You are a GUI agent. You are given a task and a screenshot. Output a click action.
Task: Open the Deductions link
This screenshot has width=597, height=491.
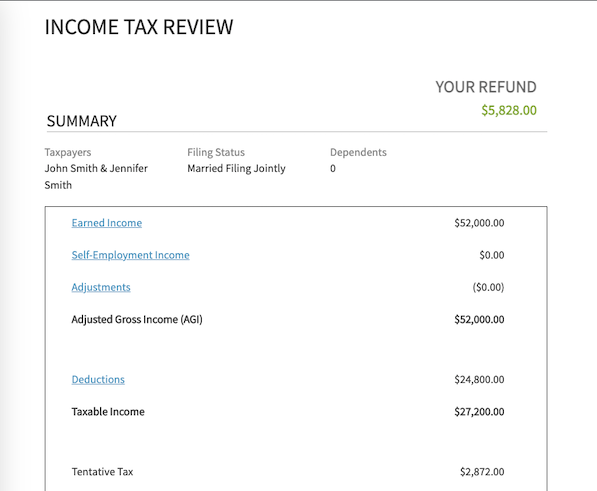(x=98, y=379)
